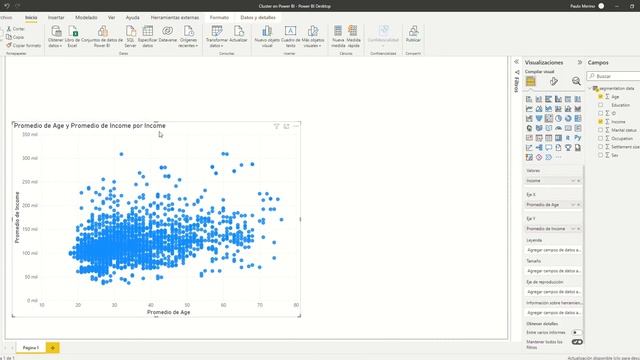Click Nuevo objeto visual in ribbon
The height and width of the screenshot is (360, 640).
[267, 36]
